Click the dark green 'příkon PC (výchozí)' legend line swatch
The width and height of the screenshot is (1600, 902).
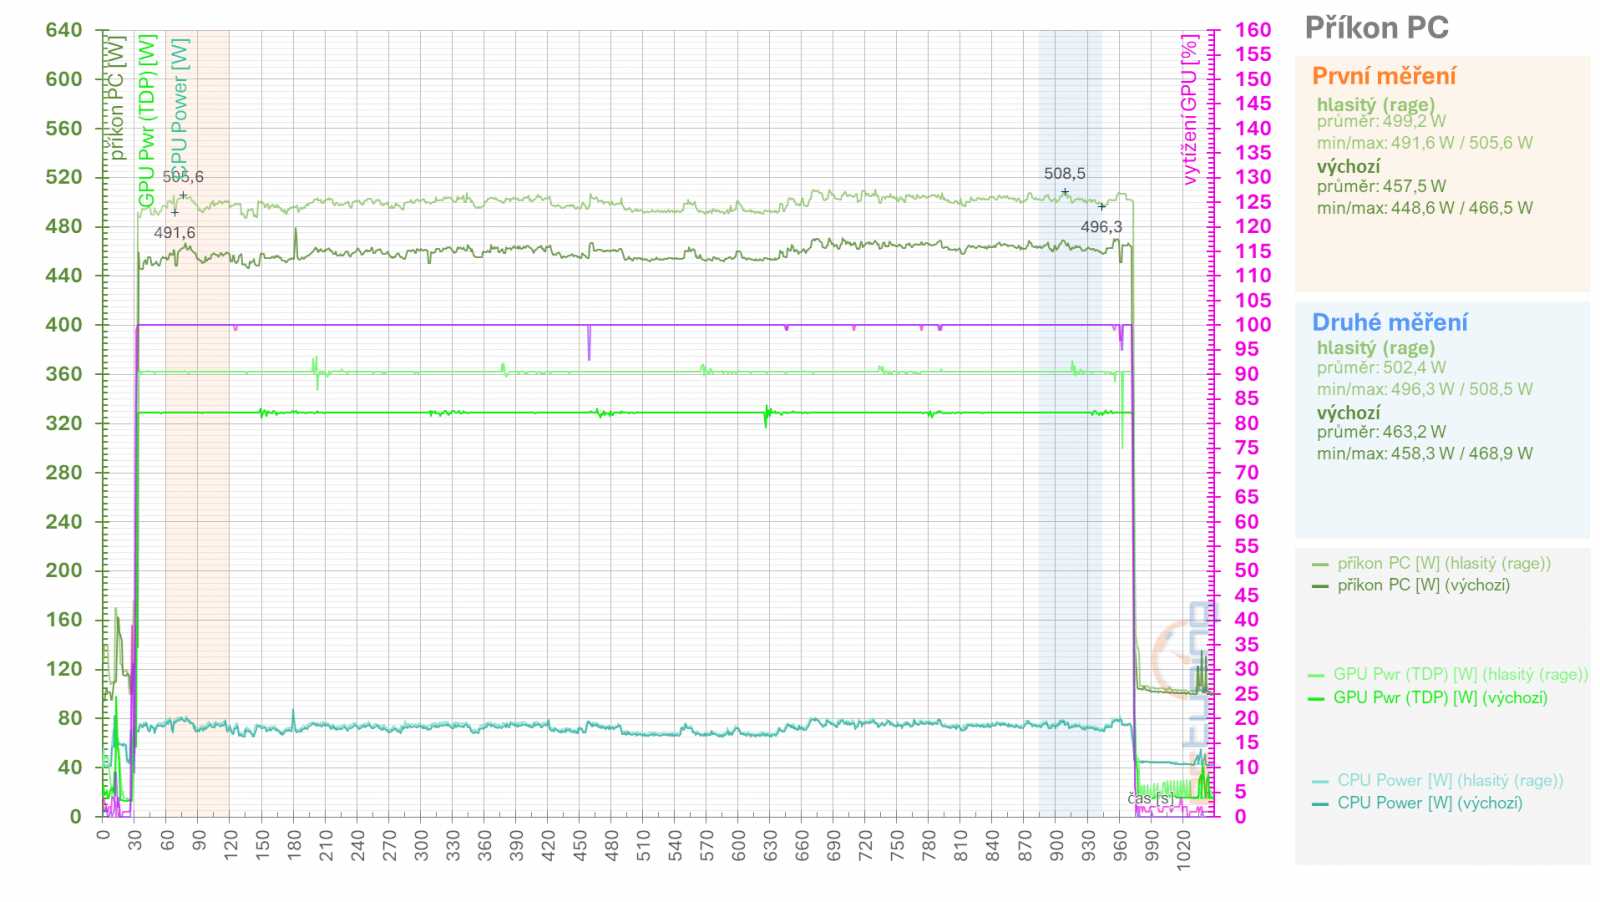tap(1320, 586)
